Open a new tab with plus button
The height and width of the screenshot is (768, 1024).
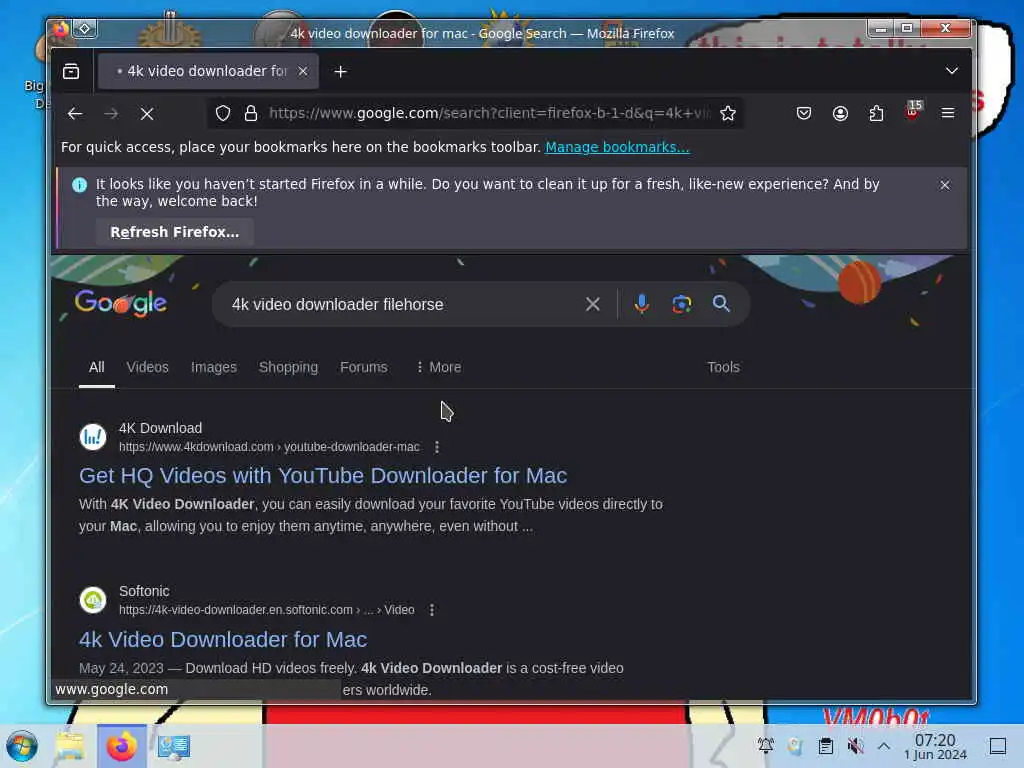[340, 72]
